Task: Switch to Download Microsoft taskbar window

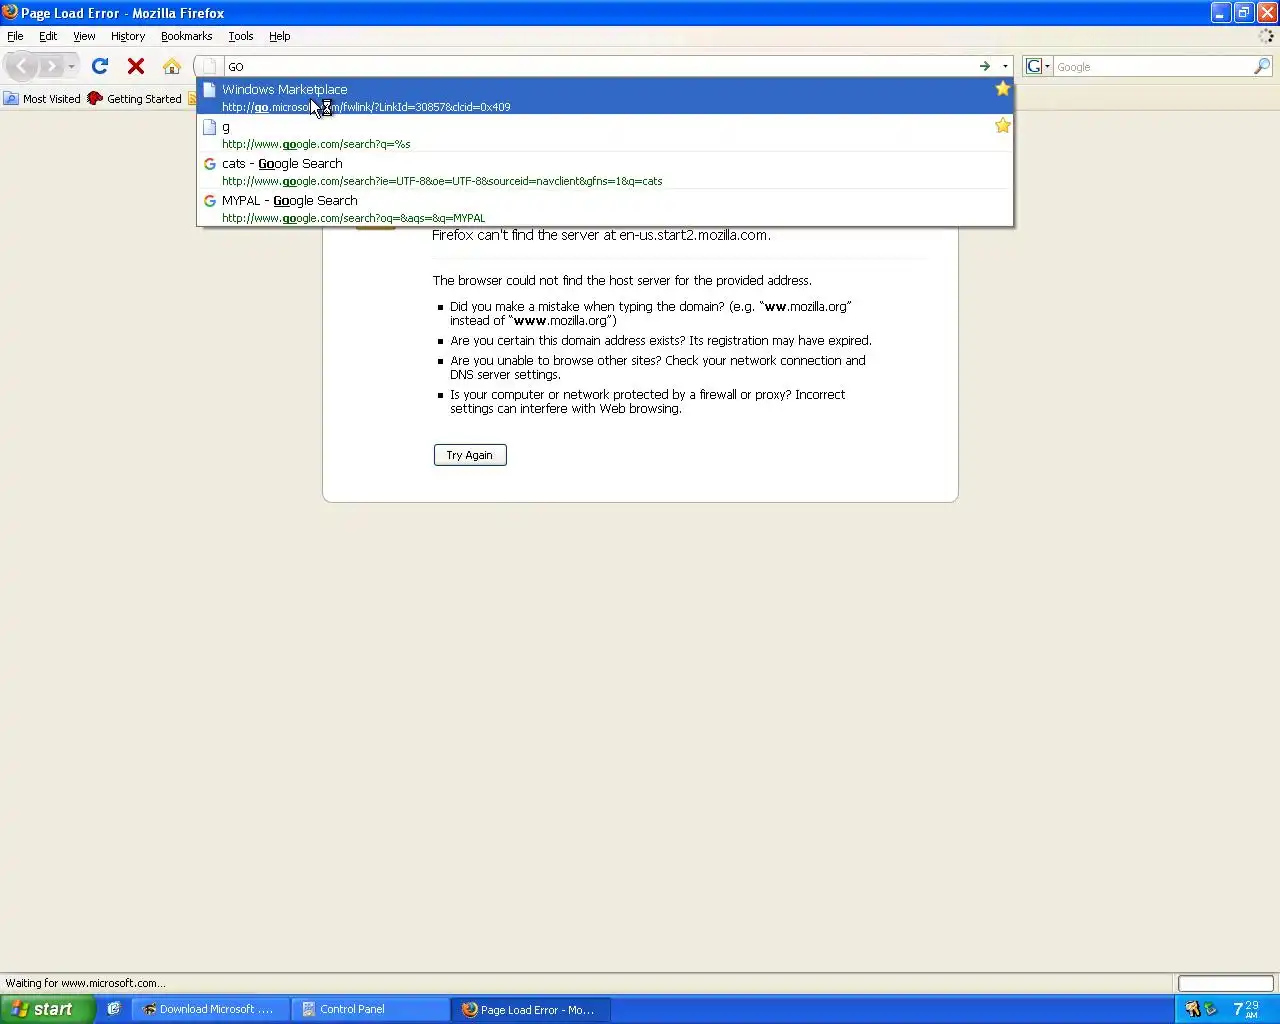Action: point(210,1009)
